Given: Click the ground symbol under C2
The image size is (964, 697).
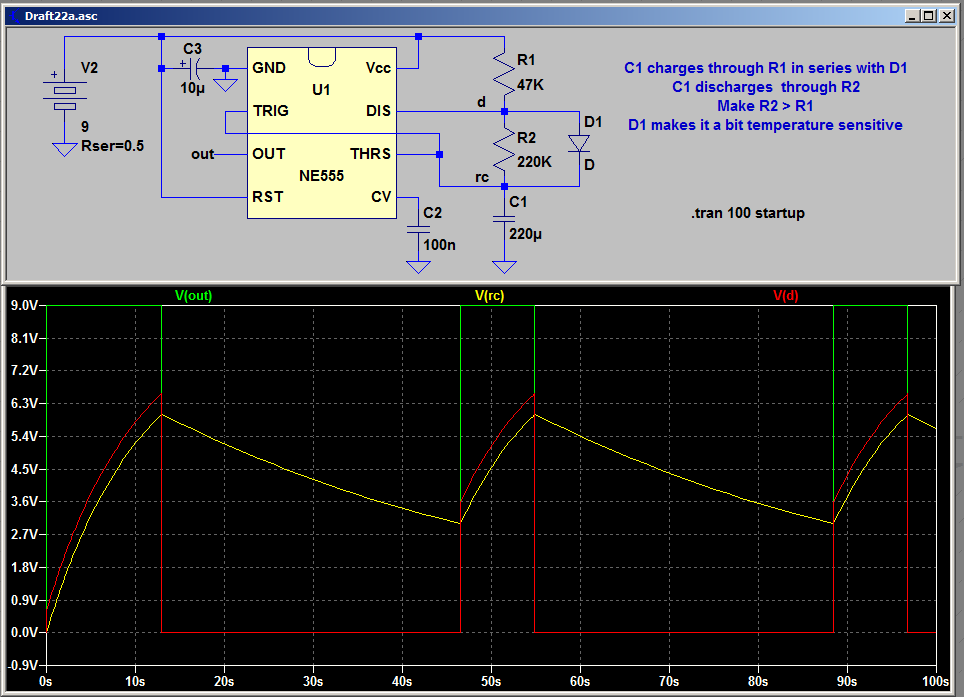Looking at the screenshot, I should pyautogui.click(x=418, y=267).
